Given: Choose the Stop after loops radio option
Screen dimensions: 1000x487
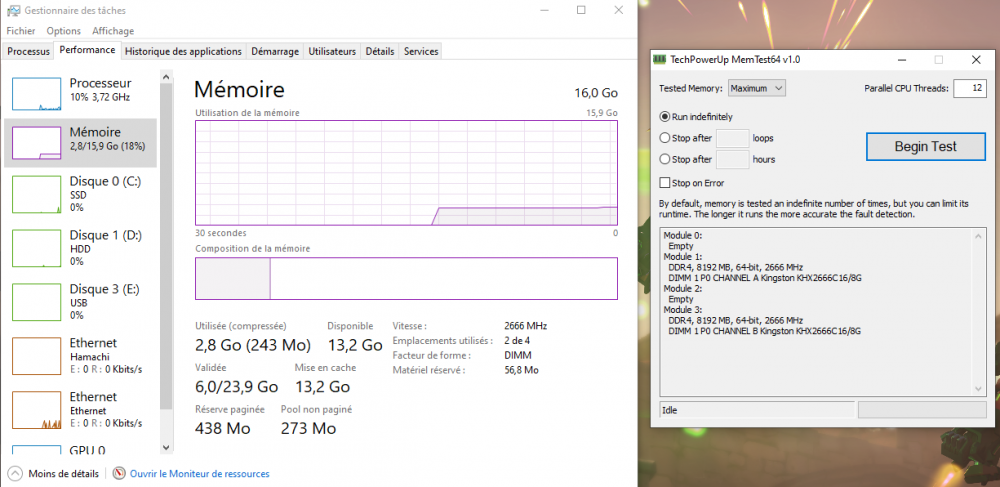Looking at the screenshot, I should tap(665, 138).
